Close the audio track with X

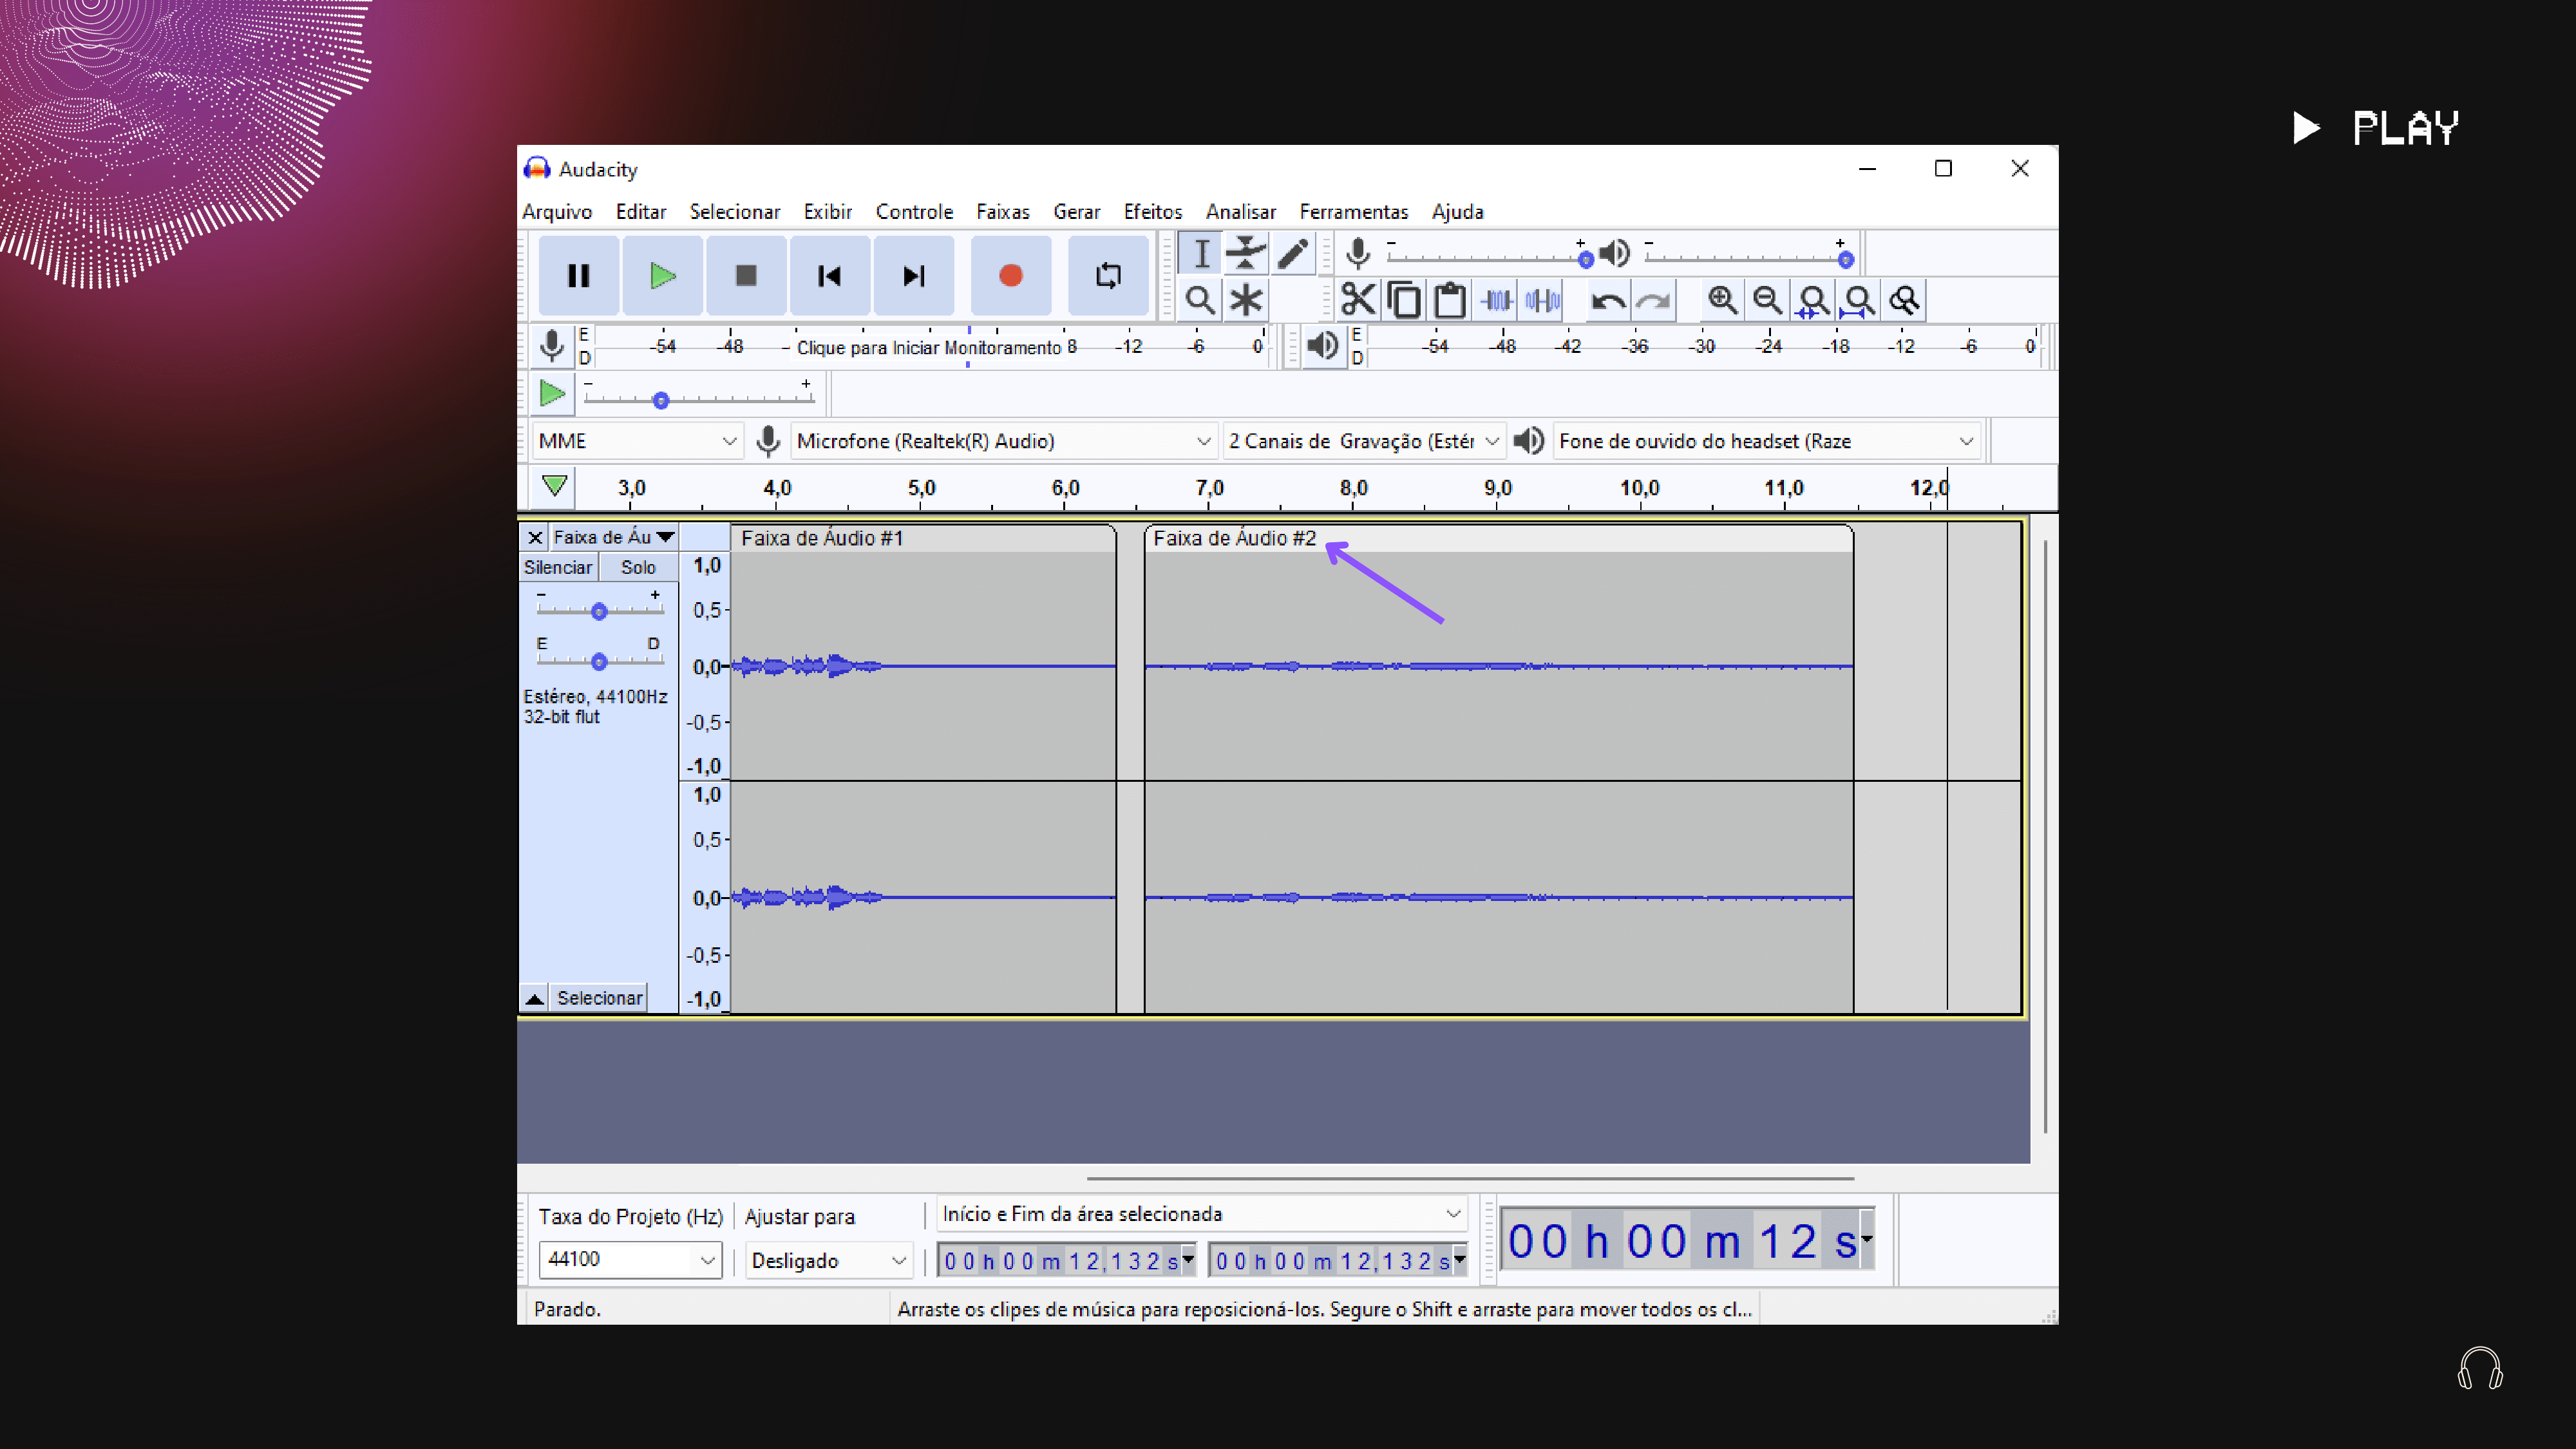coord(535,538)
